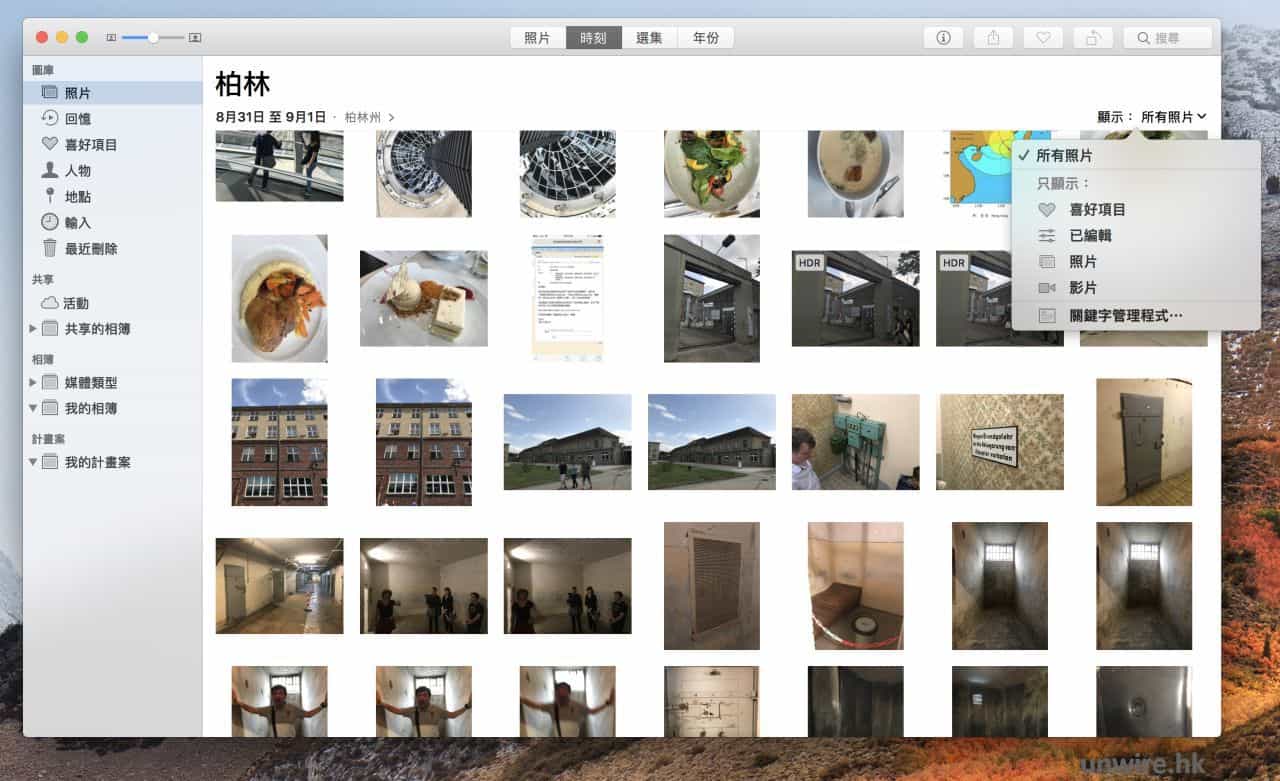Image resolution: width=1280 pixels, height=781 pixels.
Task: Collapse 我的相簿 disclosure triangle
Action: click(33, 409)
